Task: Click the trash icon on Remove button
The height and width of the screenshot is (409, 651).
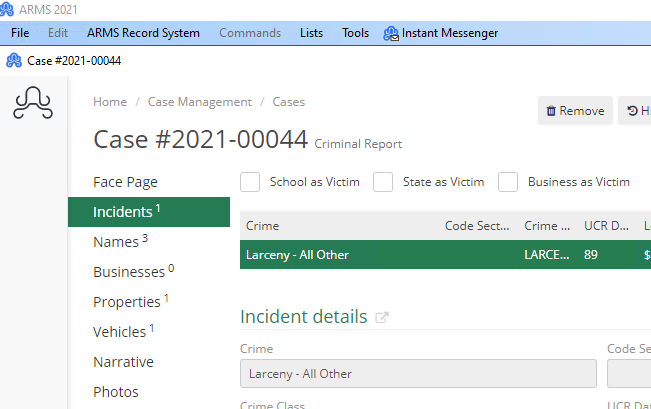Action: [x=551, y=111]
